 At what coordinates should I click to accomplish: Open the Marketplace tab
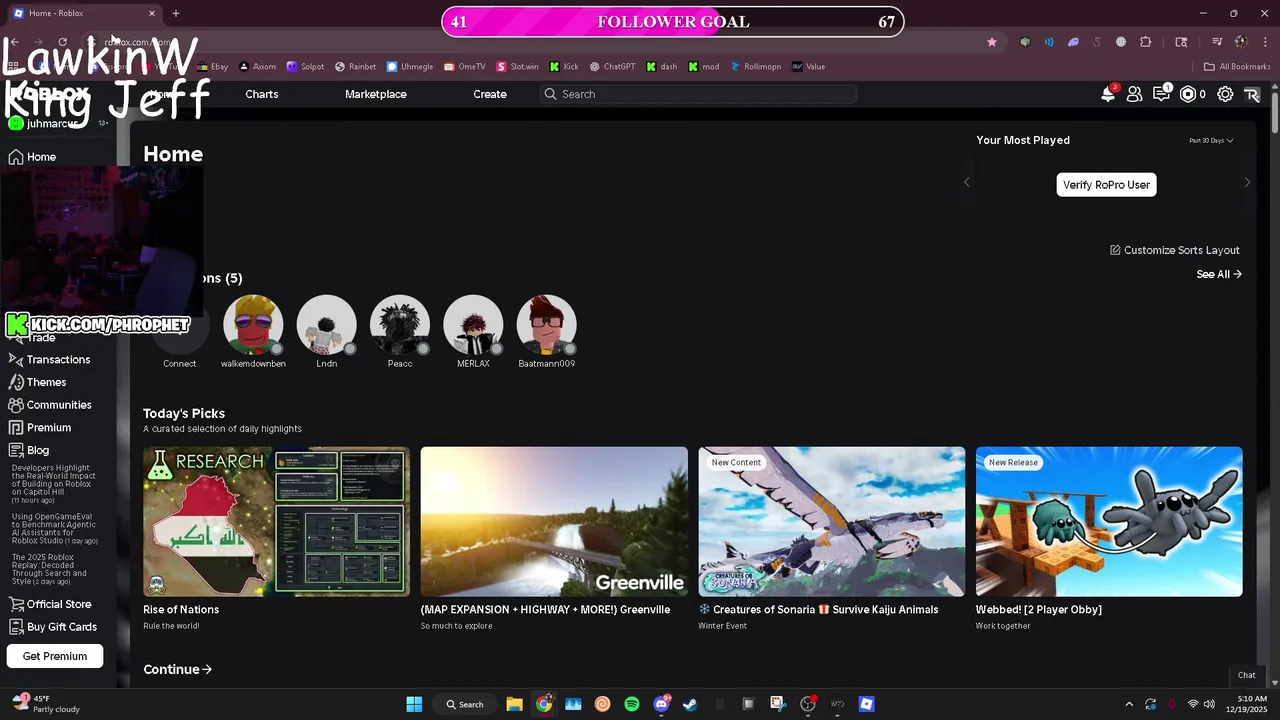(376, 94)
